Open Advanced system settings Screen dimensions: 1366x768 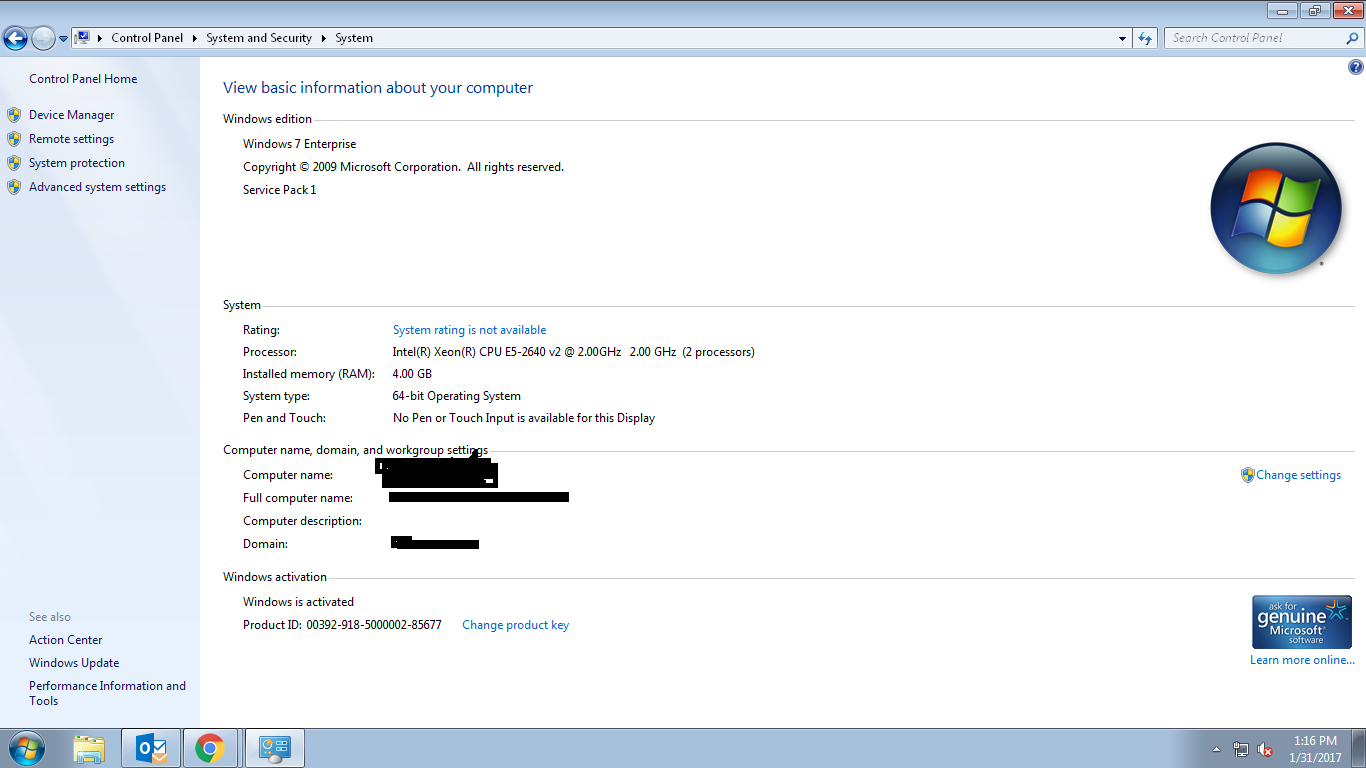(97, 187)
